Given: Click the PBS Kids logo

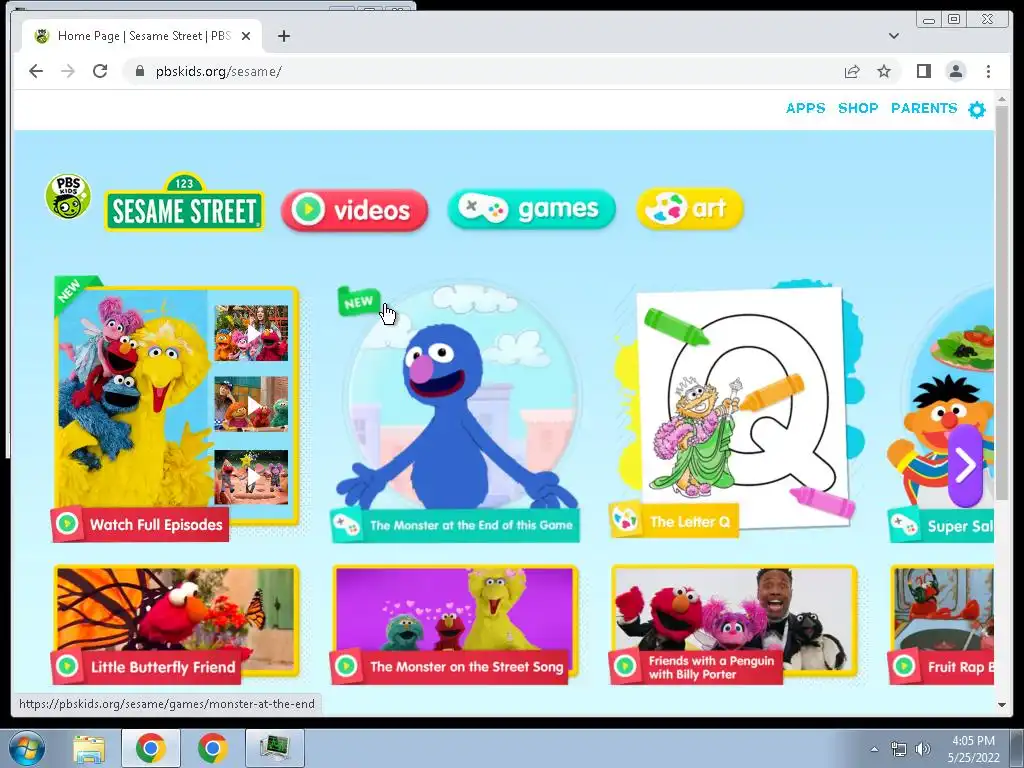Looking at the screenshot, I should [67, 197].
